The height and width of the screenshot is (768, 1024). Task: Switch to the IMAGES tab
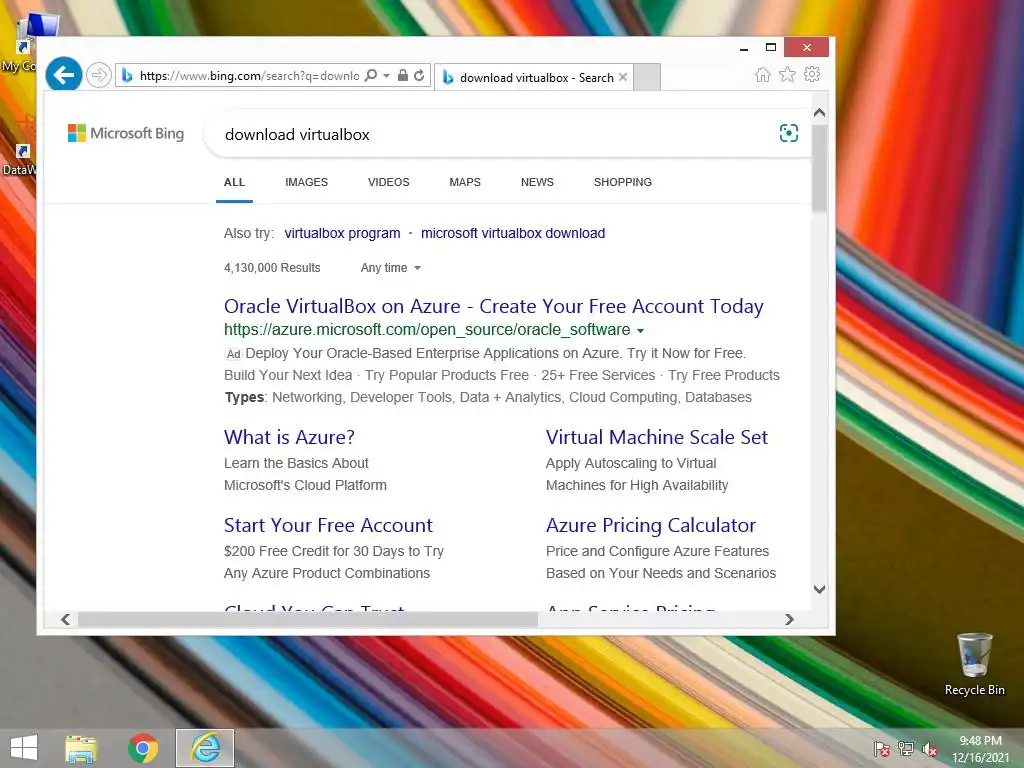click(x=306, y=182)
